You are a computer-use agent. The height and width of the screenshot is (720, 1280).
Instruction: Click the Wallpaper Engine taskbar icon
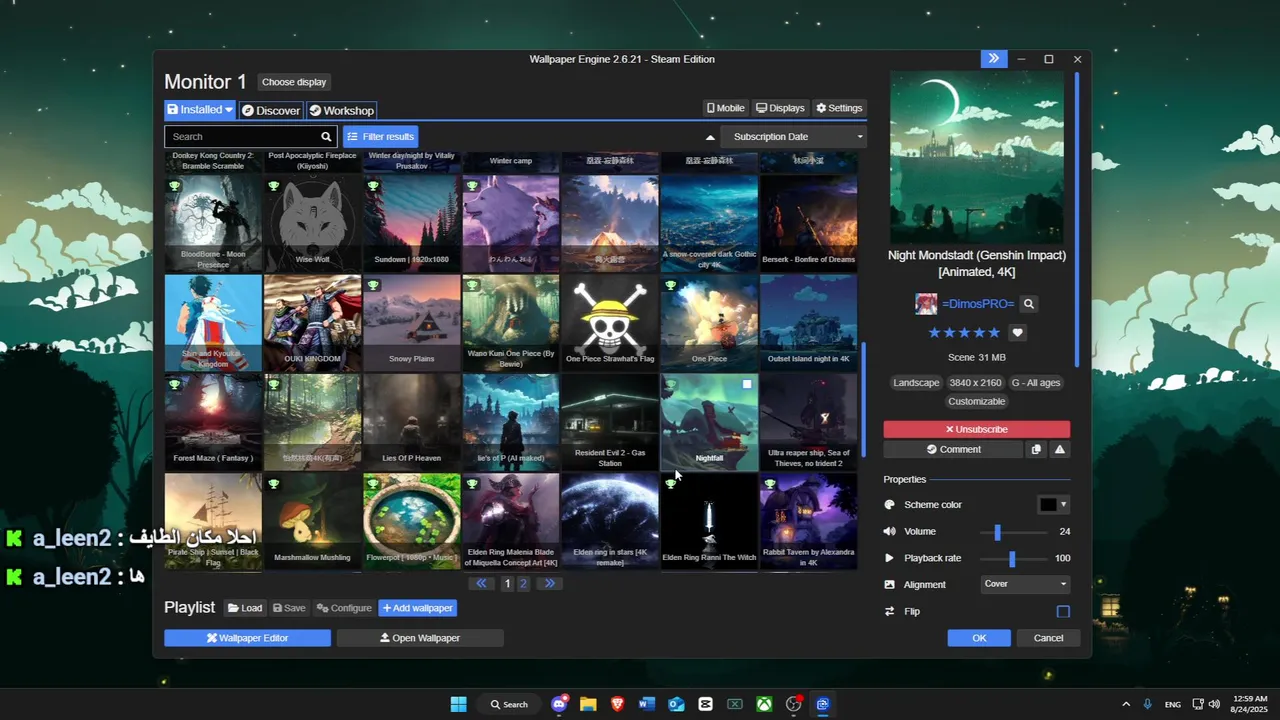tap(822, 704)
